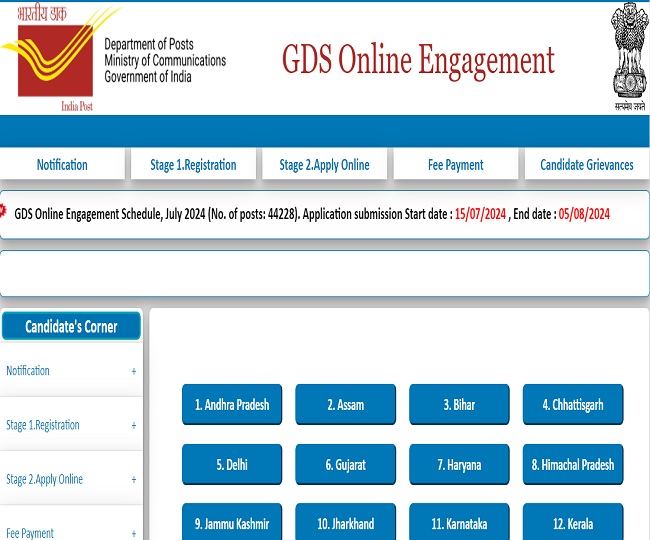Expand Fee Payment plus sign in sidebar
This screenshot has width=650, height=540.
133,533
